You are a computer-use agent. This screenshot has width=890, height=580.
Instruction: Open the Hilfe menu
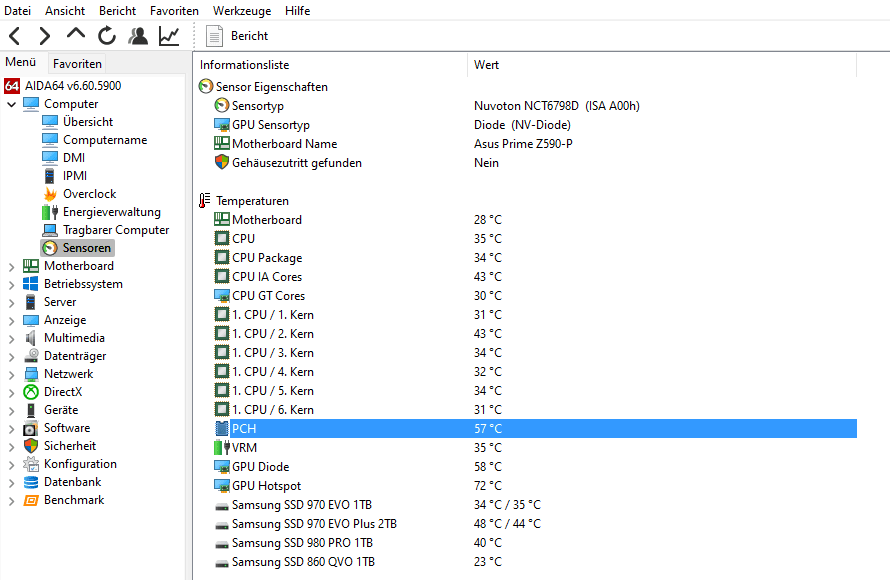point(297,11)
